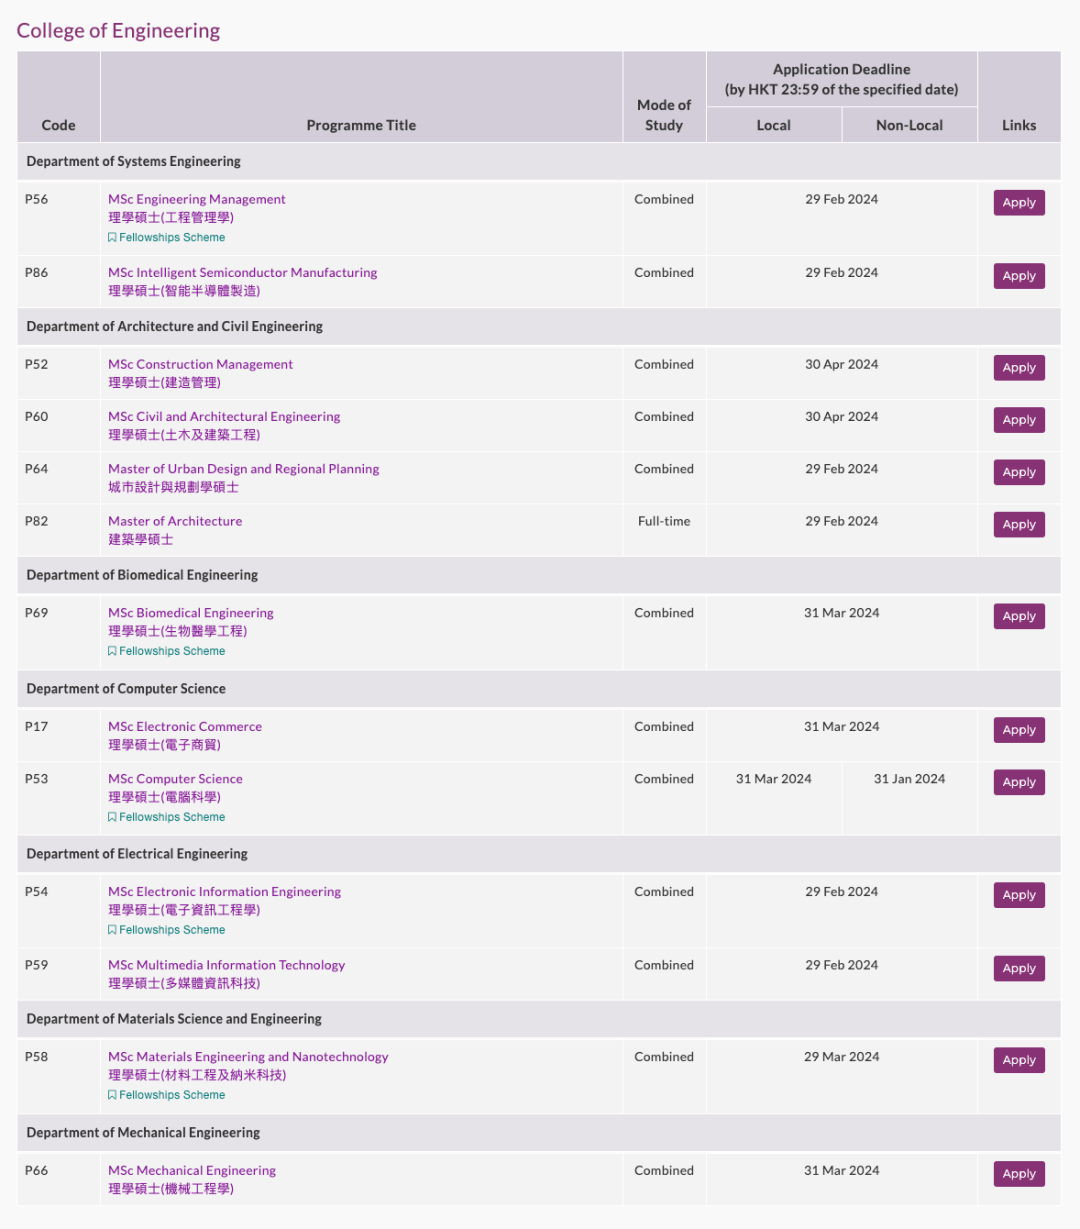Click Fellowships Scheme icon under Materials Engineering and Nanotechnology
Screen dimensions: 1080x1229
pos(112,1095)
